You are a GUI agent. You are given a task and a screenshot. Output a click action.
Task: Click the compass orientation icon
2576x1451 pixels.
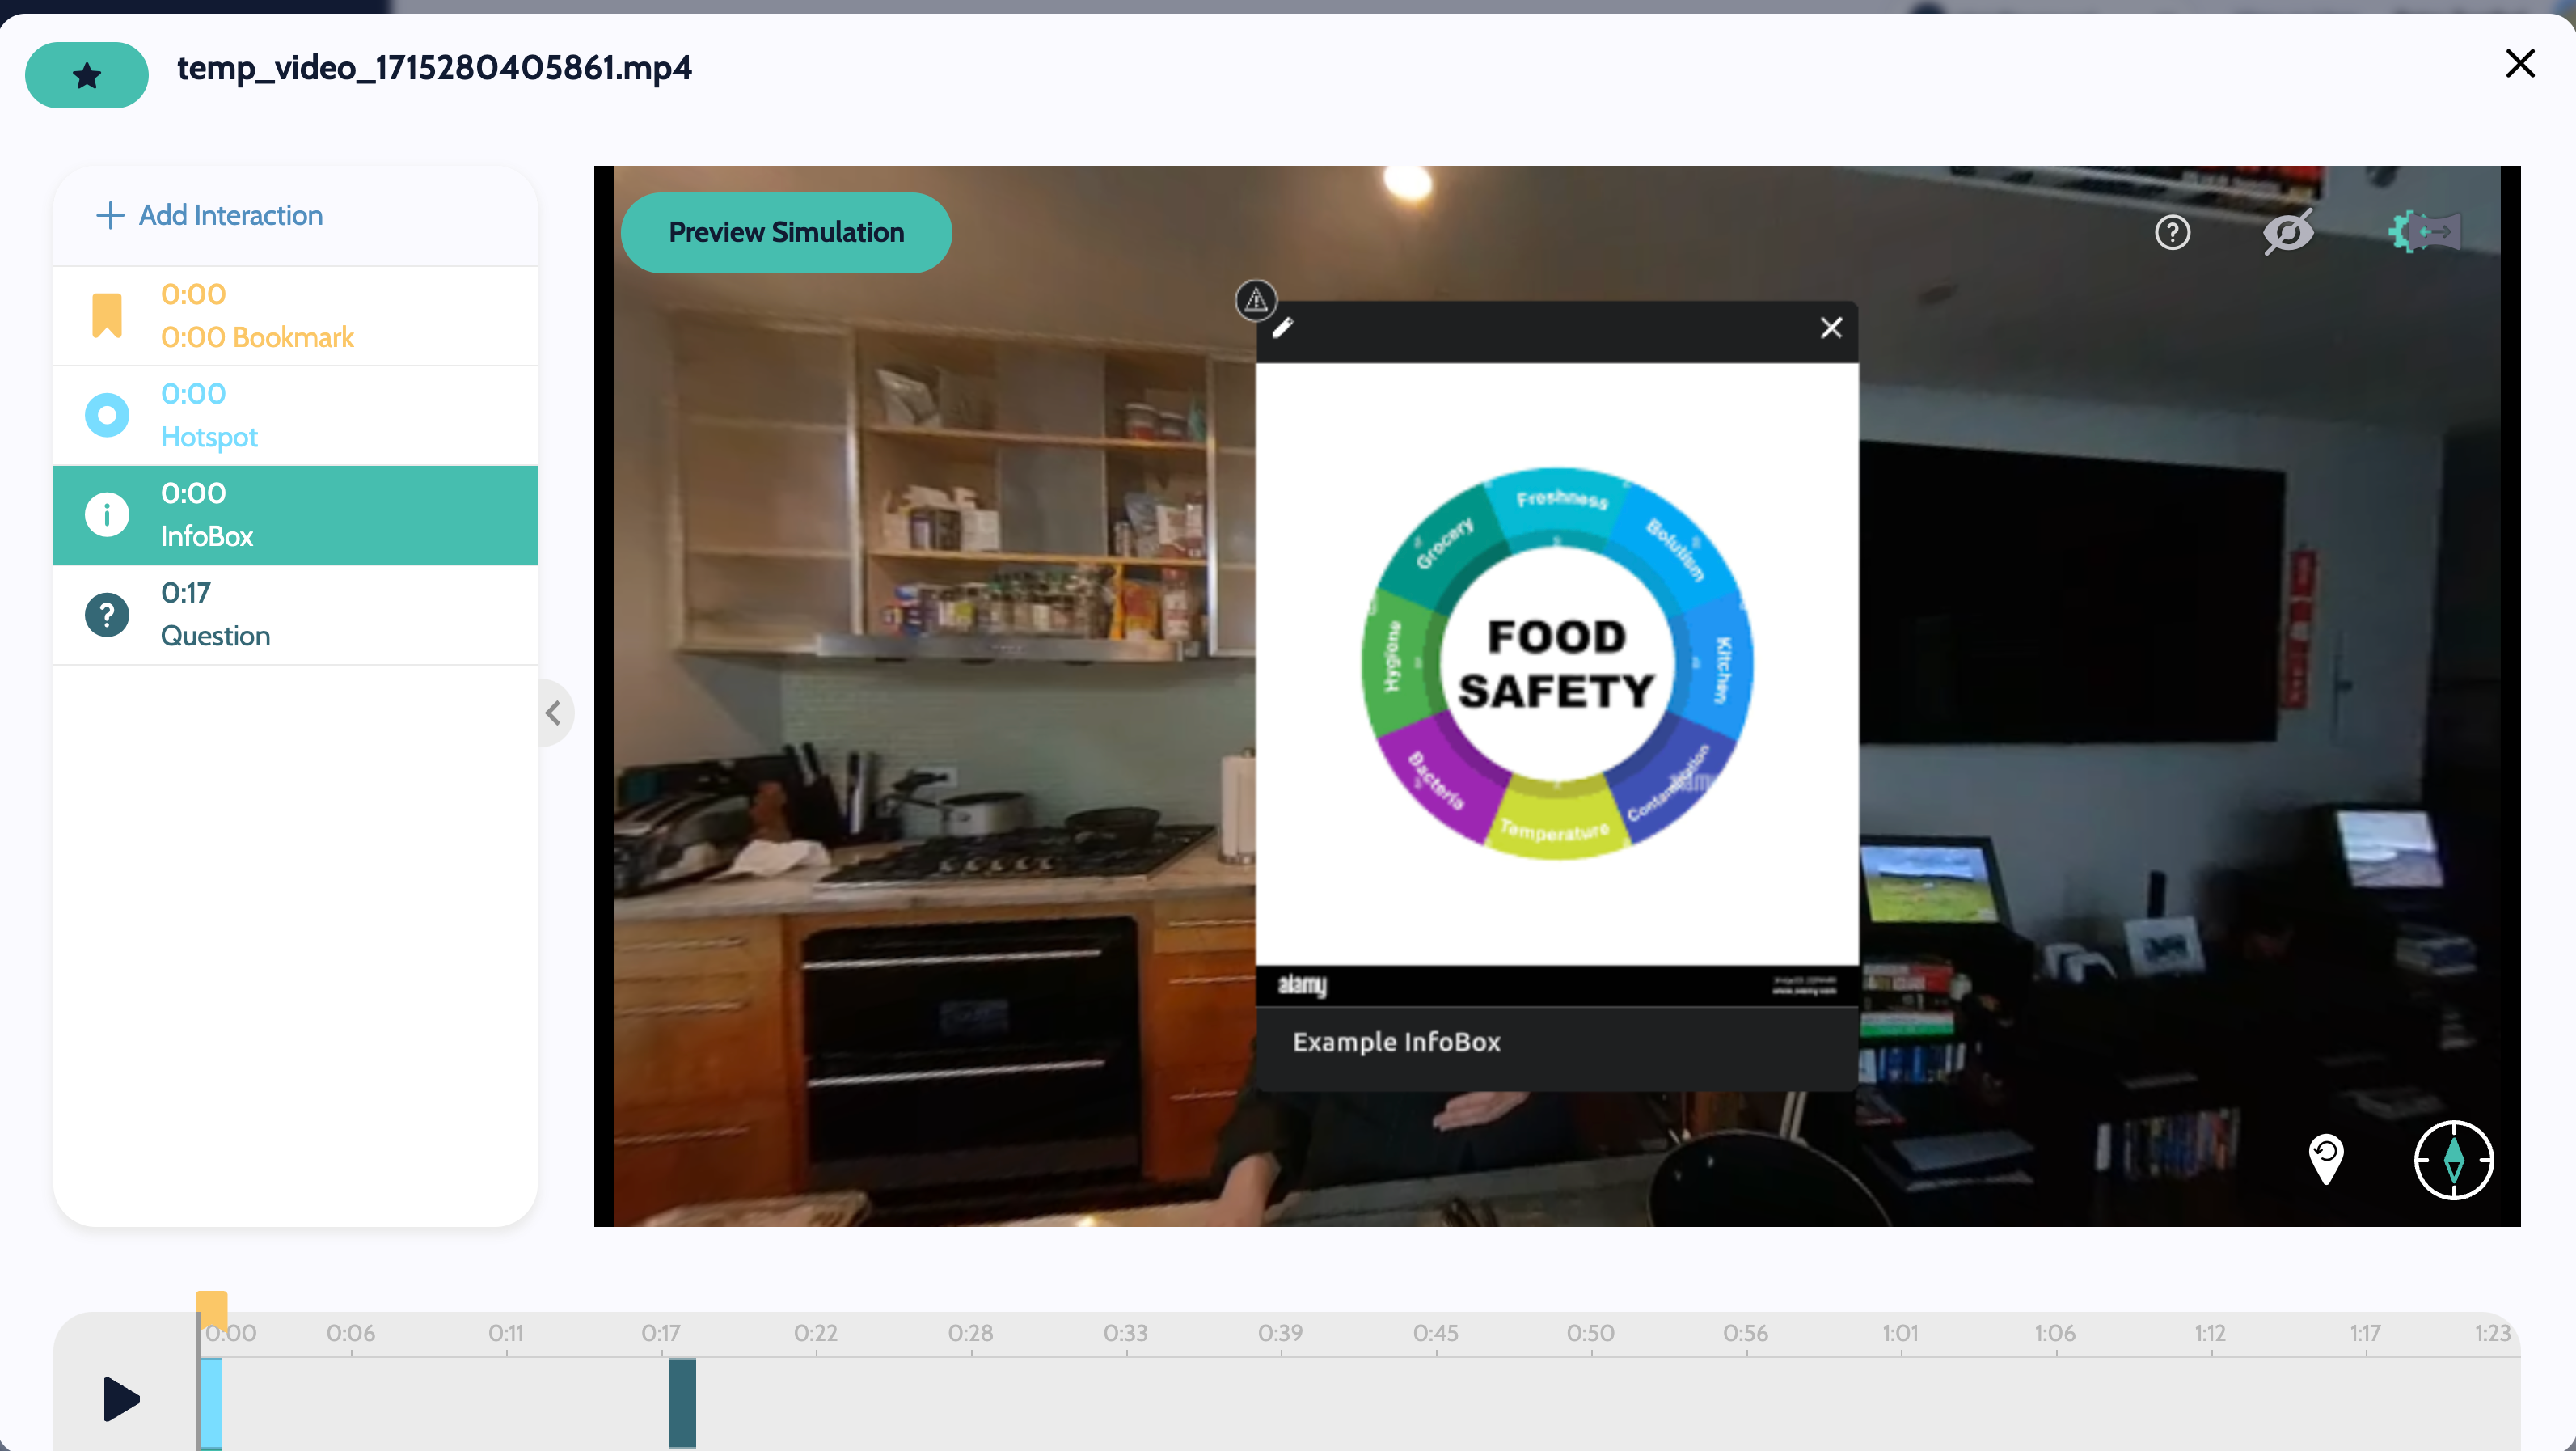2453,1160
